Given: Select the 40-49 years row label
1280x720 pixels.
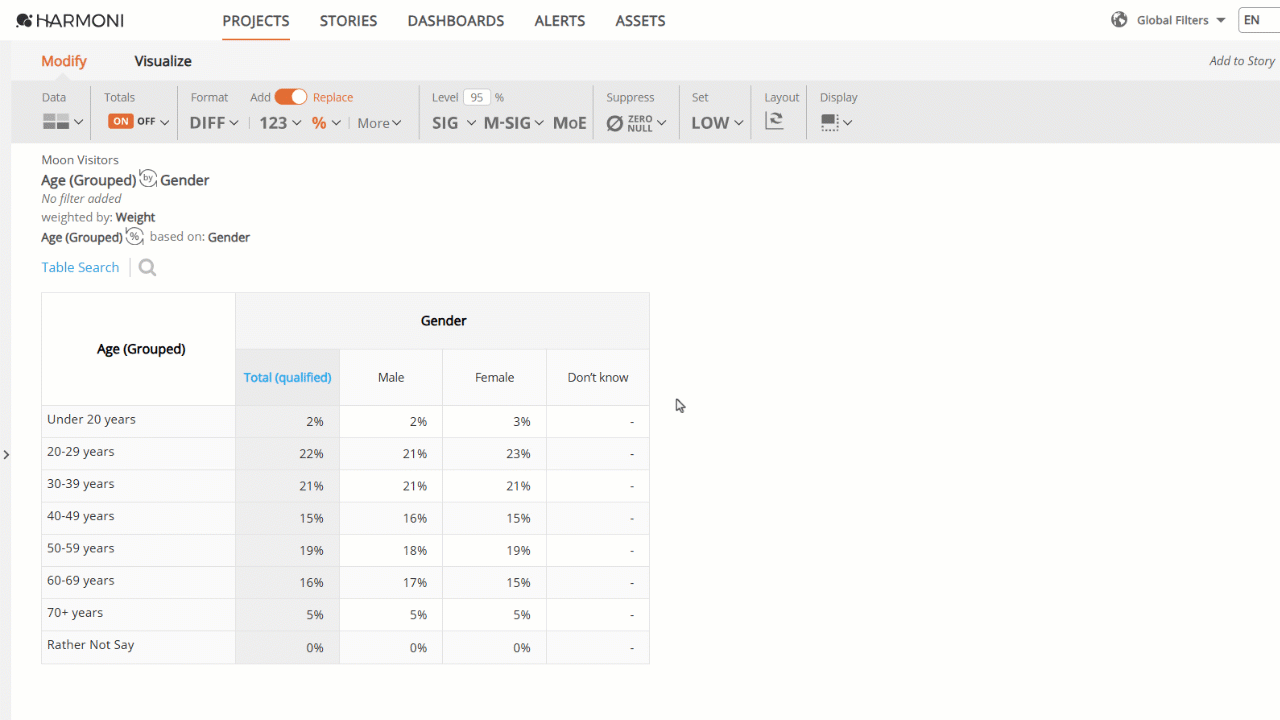Looking at the screenshot, I should (x=81, y=516).
